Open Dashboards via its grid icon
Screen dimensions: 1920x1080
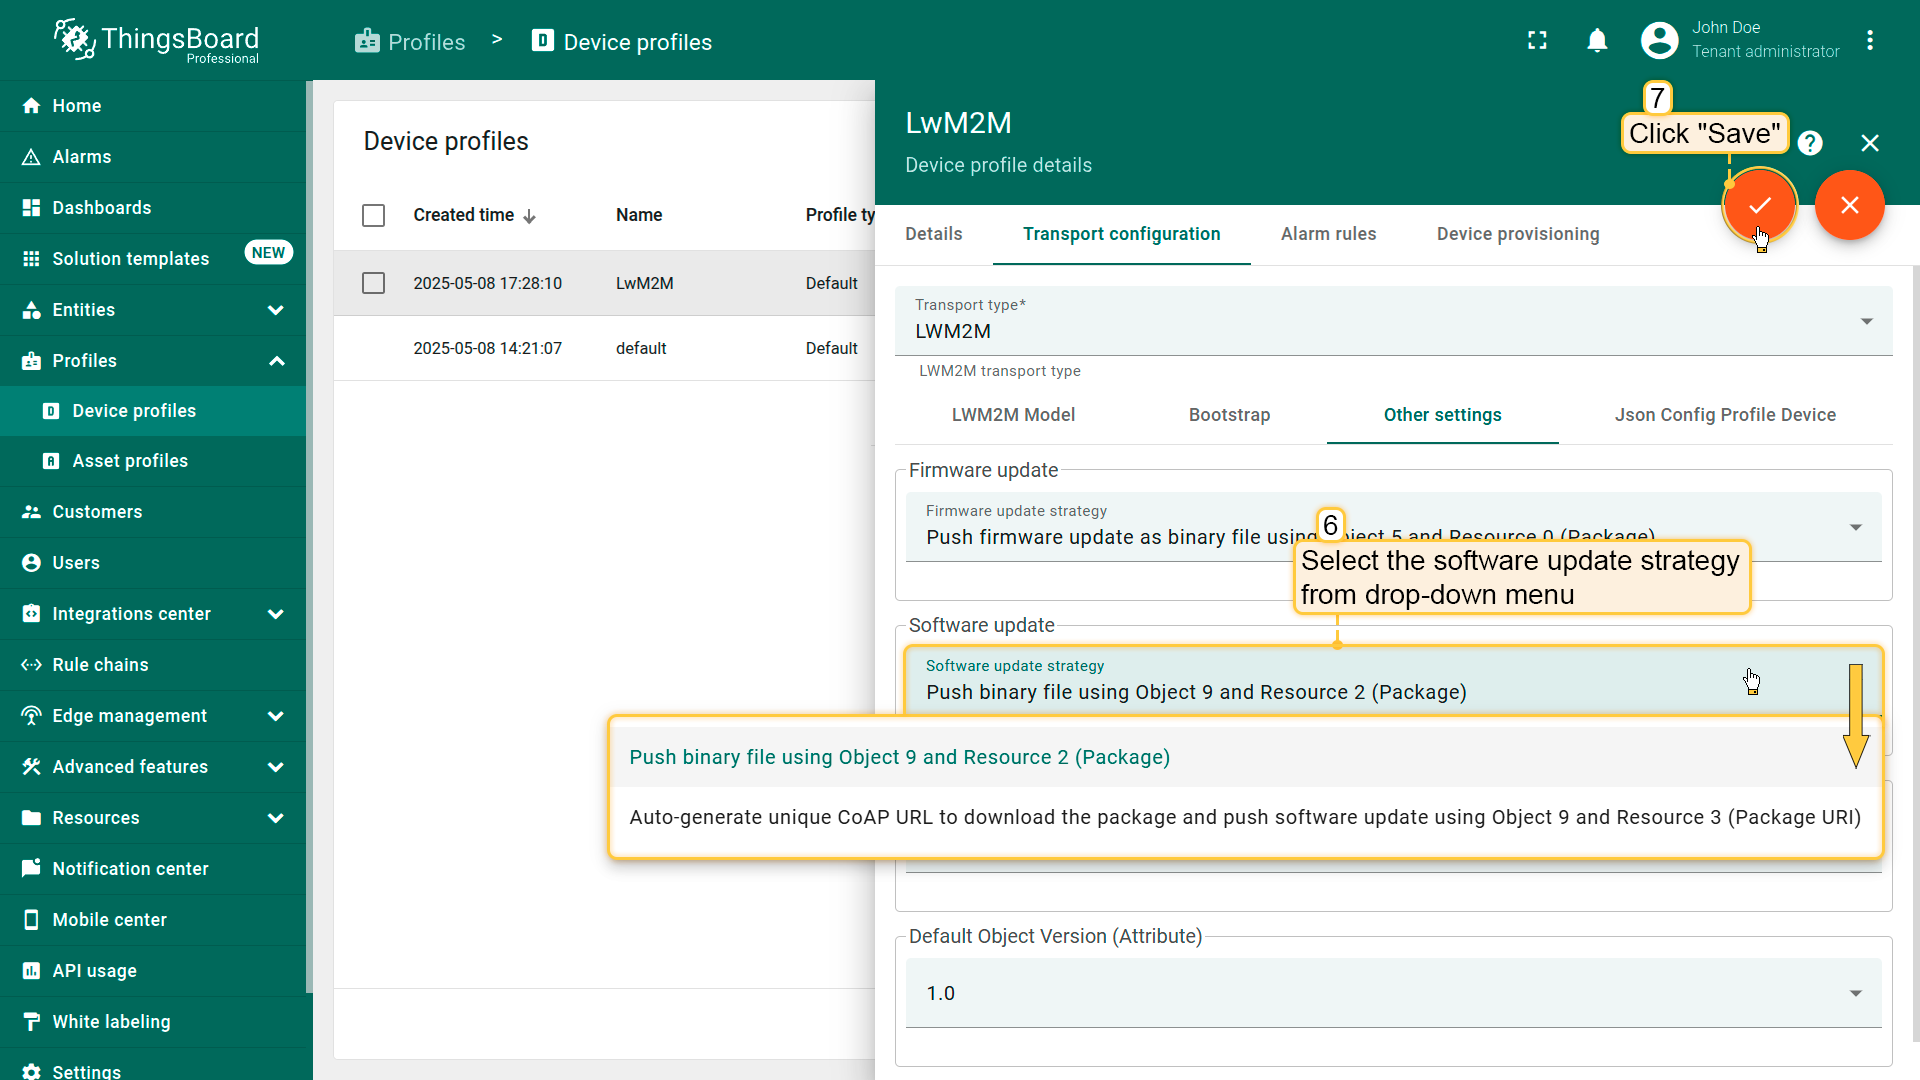(31, 208)
